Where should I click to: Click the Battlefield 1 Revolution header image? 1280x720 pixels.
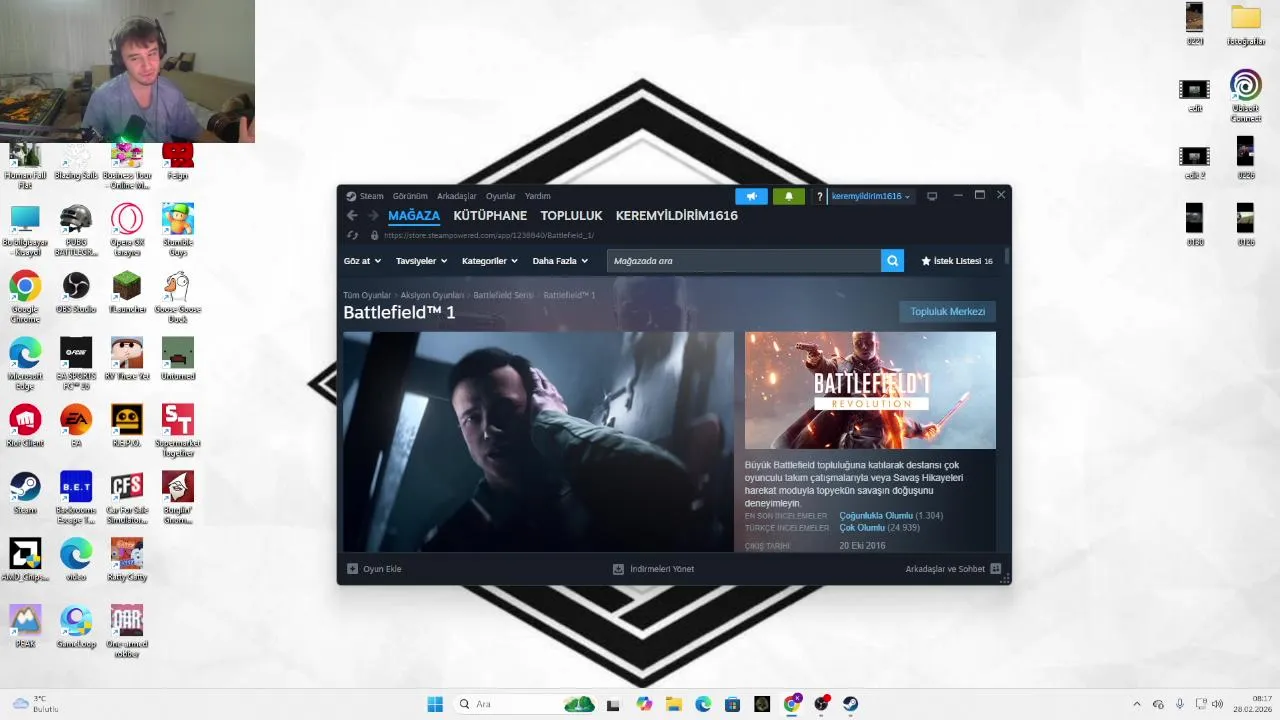pyautogui.click(x=870, y=390)
